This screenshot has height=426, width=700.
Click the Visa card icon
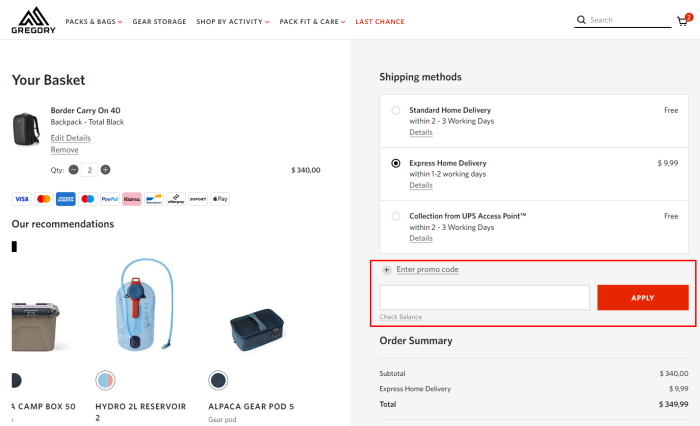[21, 199]
